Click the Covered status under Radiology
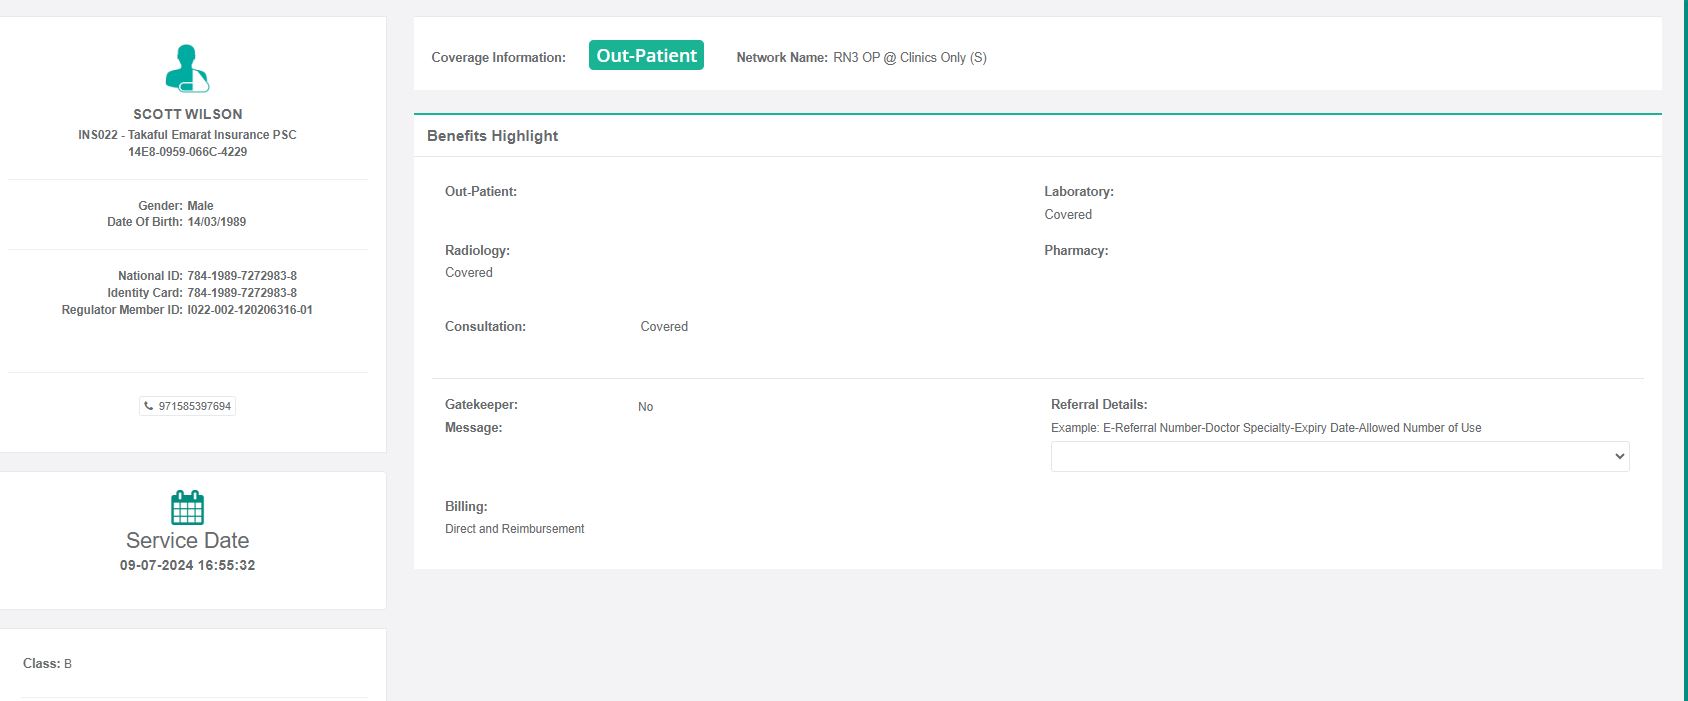This screenshot has width=1688, height=701. (x=469, y=273)
